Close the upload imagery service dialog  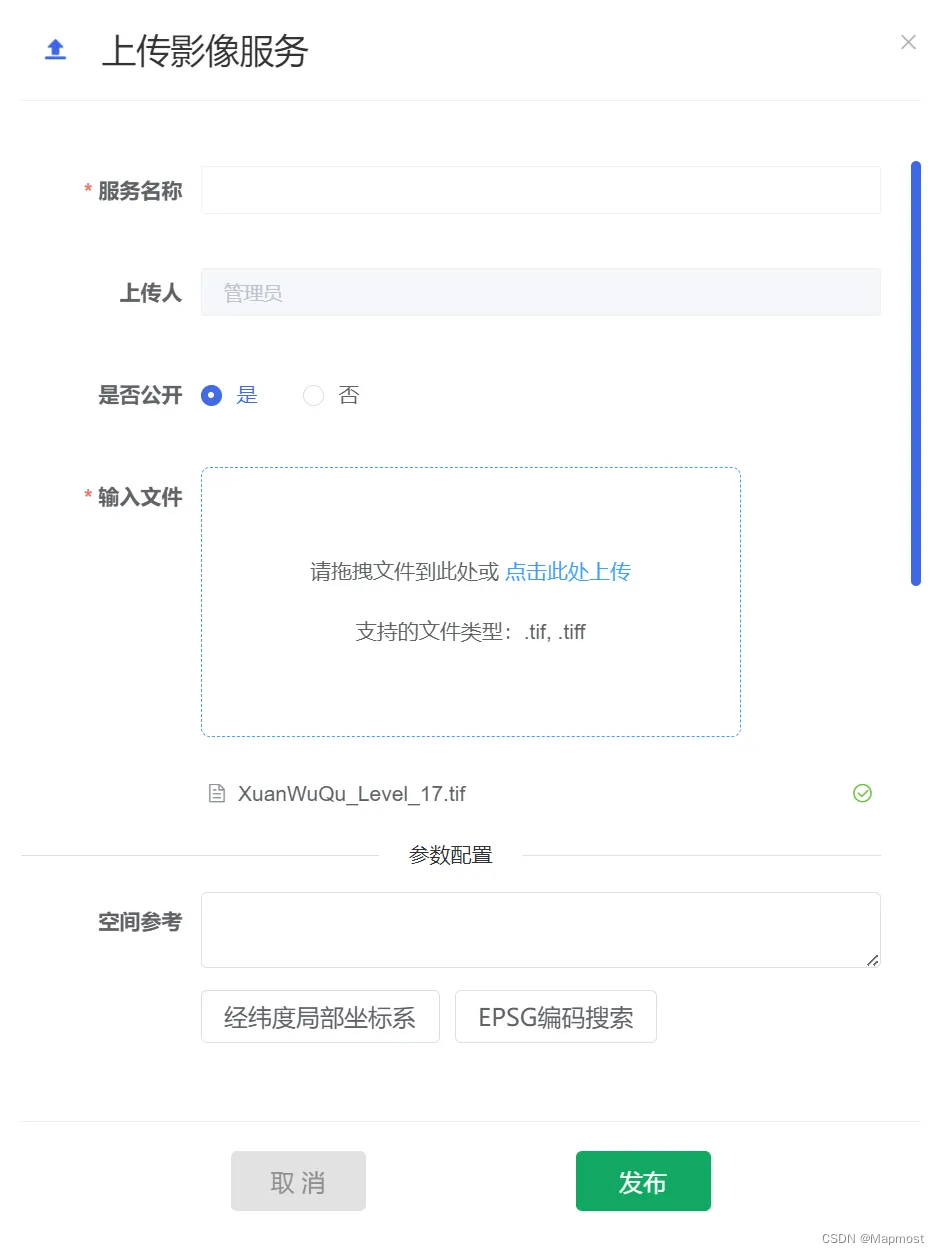coord(908,42)
